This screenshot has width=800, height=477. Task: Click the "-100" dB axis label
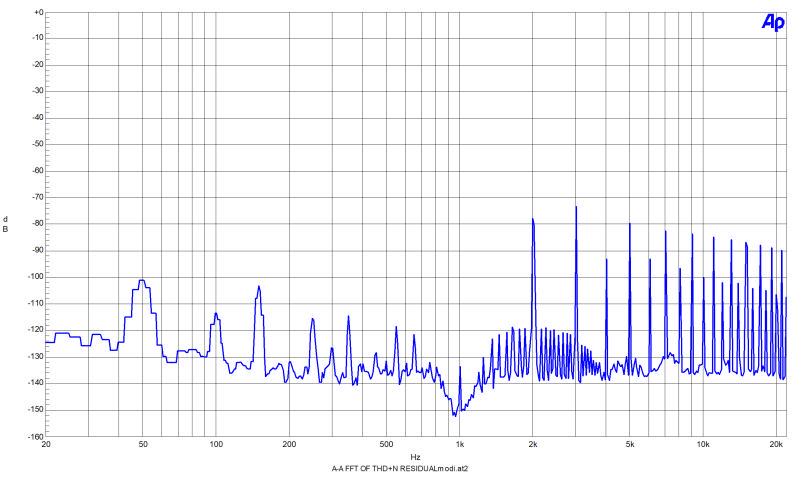tap(37, 277)
